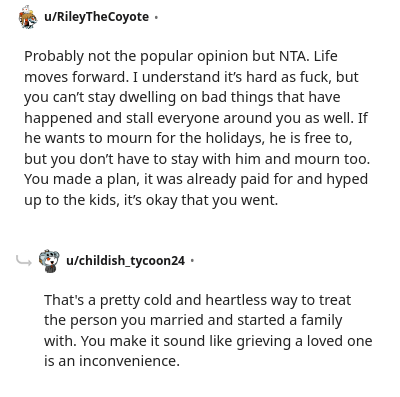Click the line starting 'he wants to mourn'
This screenshot has height=397, width=400.
pos(188,138)
